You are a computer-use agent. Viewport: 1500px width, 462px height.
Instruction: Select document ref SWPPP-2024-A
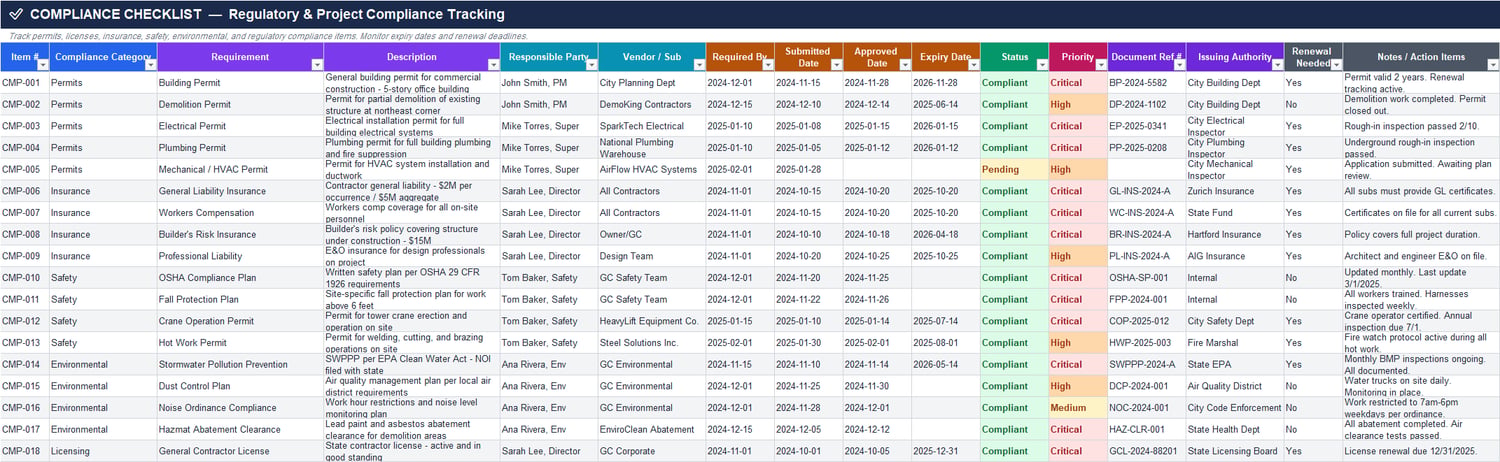tap(1146, 365)
